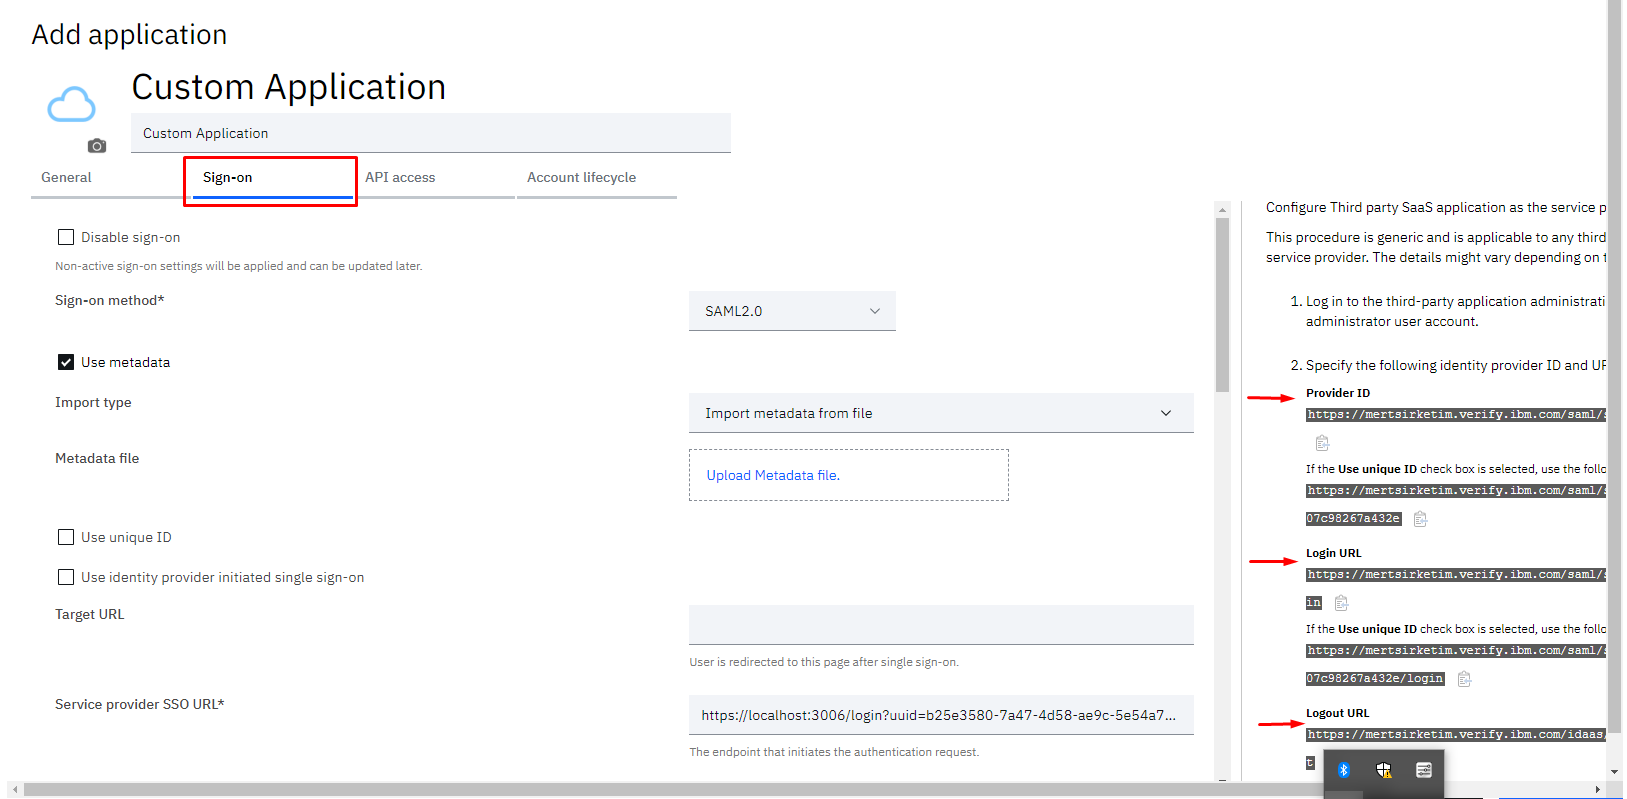This screenshot has height=799, width=1627.
Task: Click the Login URL heading
Action: 1334,553
